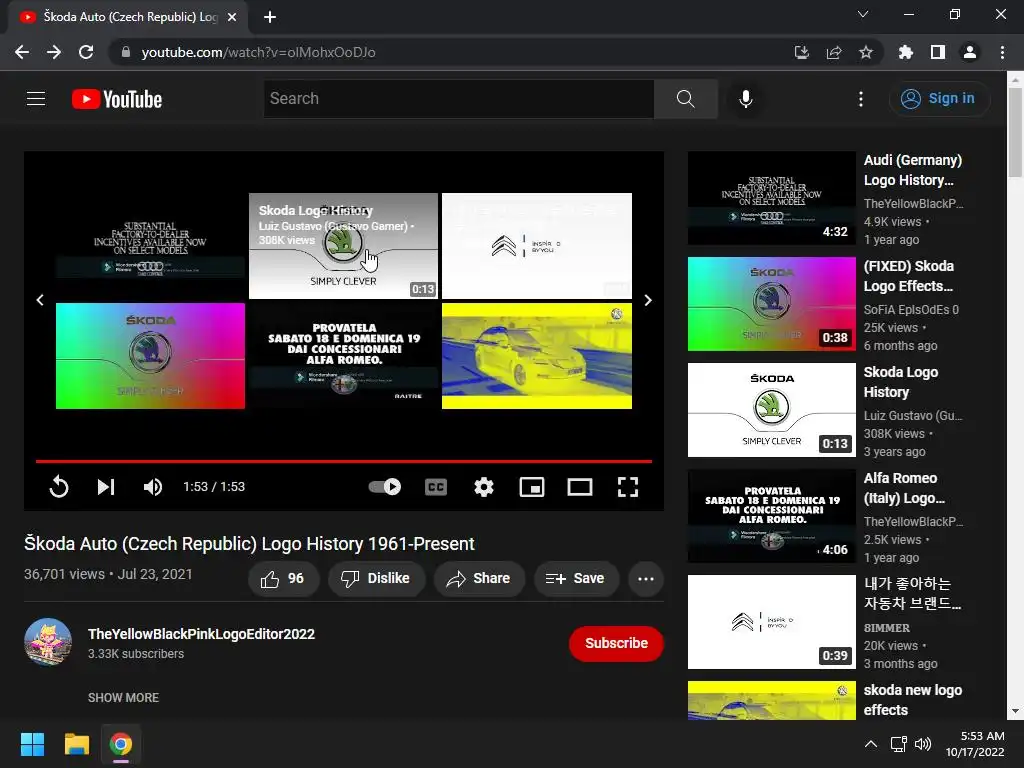Reload the page

[86, 52]
